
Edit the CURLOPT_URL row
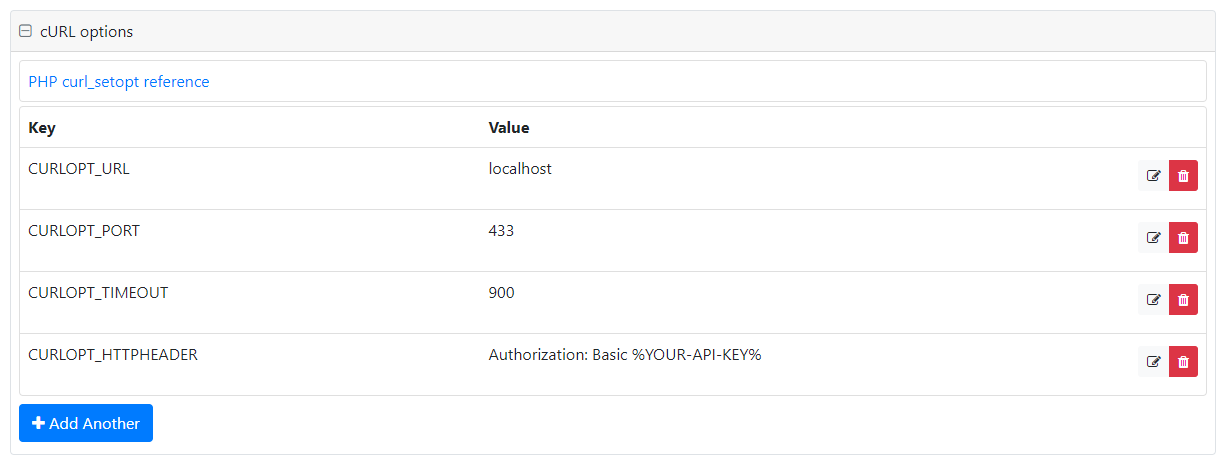(1153, 176)
